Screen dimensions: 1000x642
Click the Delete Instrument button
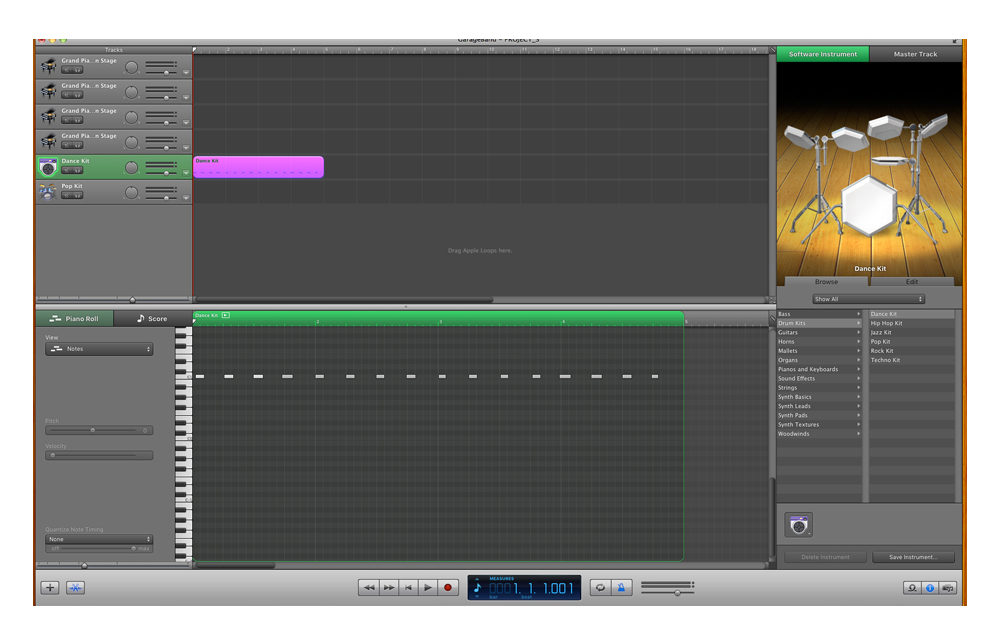pos(825,557)
